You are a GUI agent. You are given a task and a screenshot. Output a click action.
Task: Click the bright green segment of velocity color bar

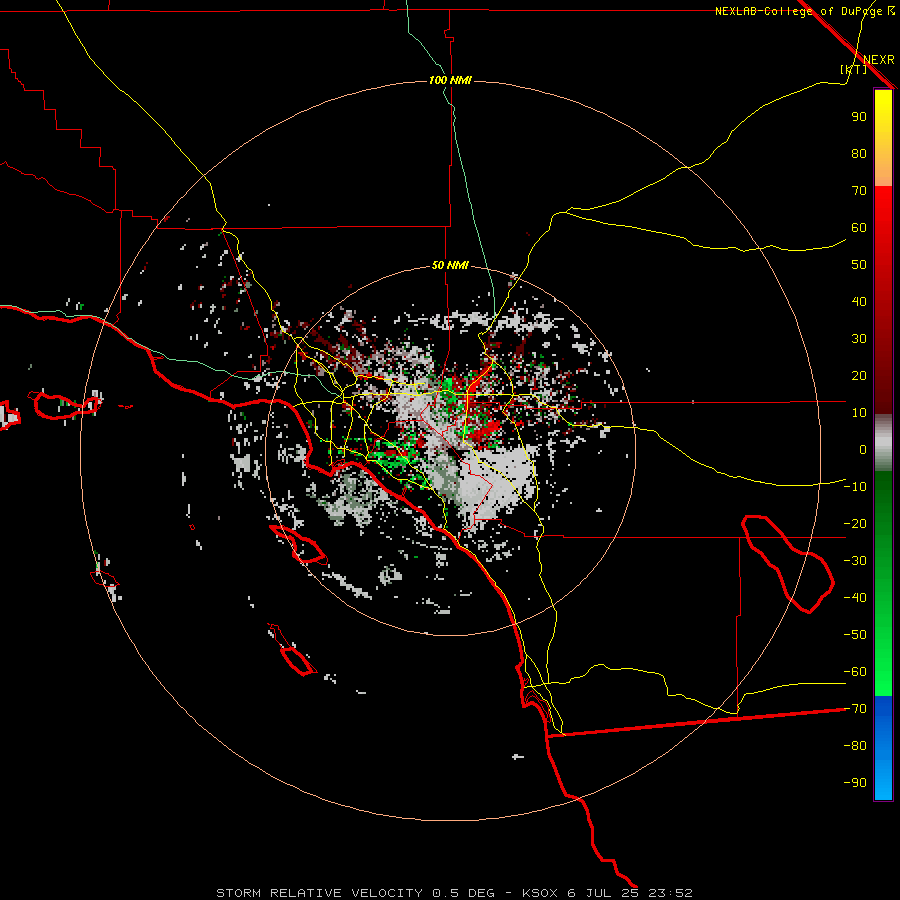pos(883,584)
